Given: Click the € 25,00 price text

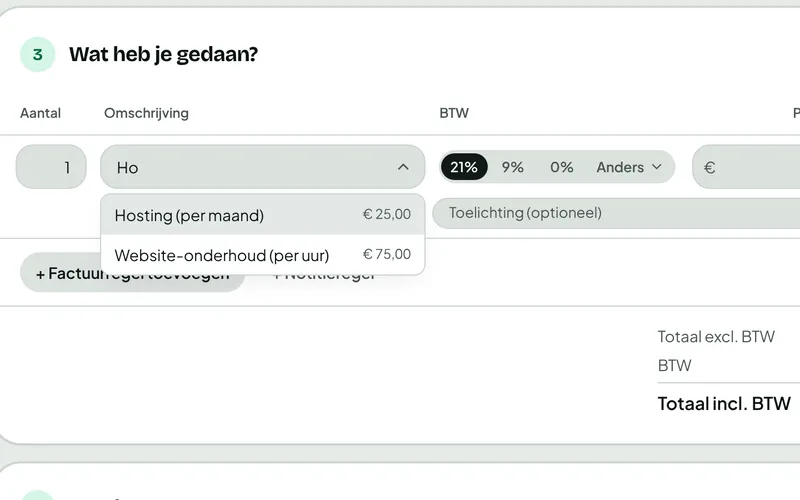Looking at the screenshot, I should click(387, 214).
